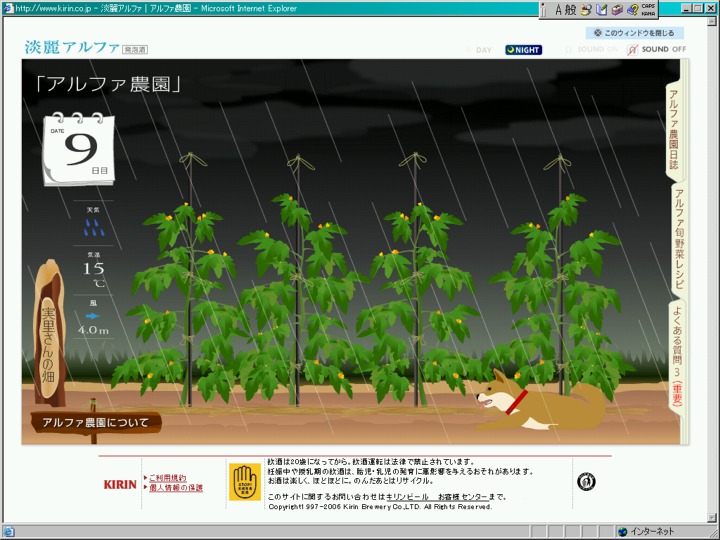The image size is (720, 540).
Task: Minimize the Internet Explorer window
Action: pyautogui.click(x=686, y=8)
